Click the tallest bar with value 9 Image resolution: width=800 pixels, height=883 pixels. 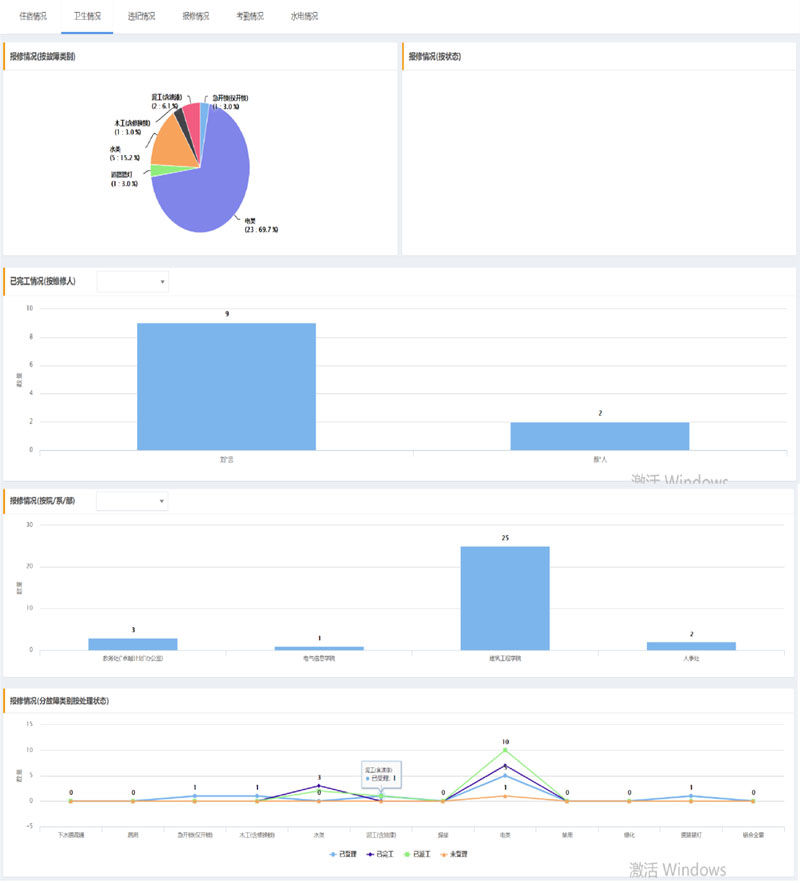(x=226, y=386)
